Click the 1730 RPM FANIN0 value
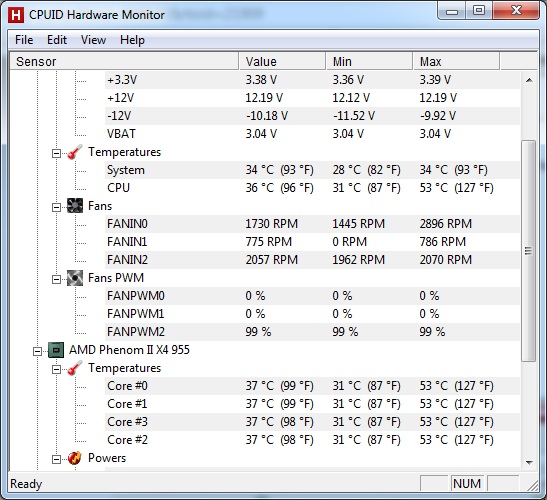547x500 pixels. click(x=271, y=224)
